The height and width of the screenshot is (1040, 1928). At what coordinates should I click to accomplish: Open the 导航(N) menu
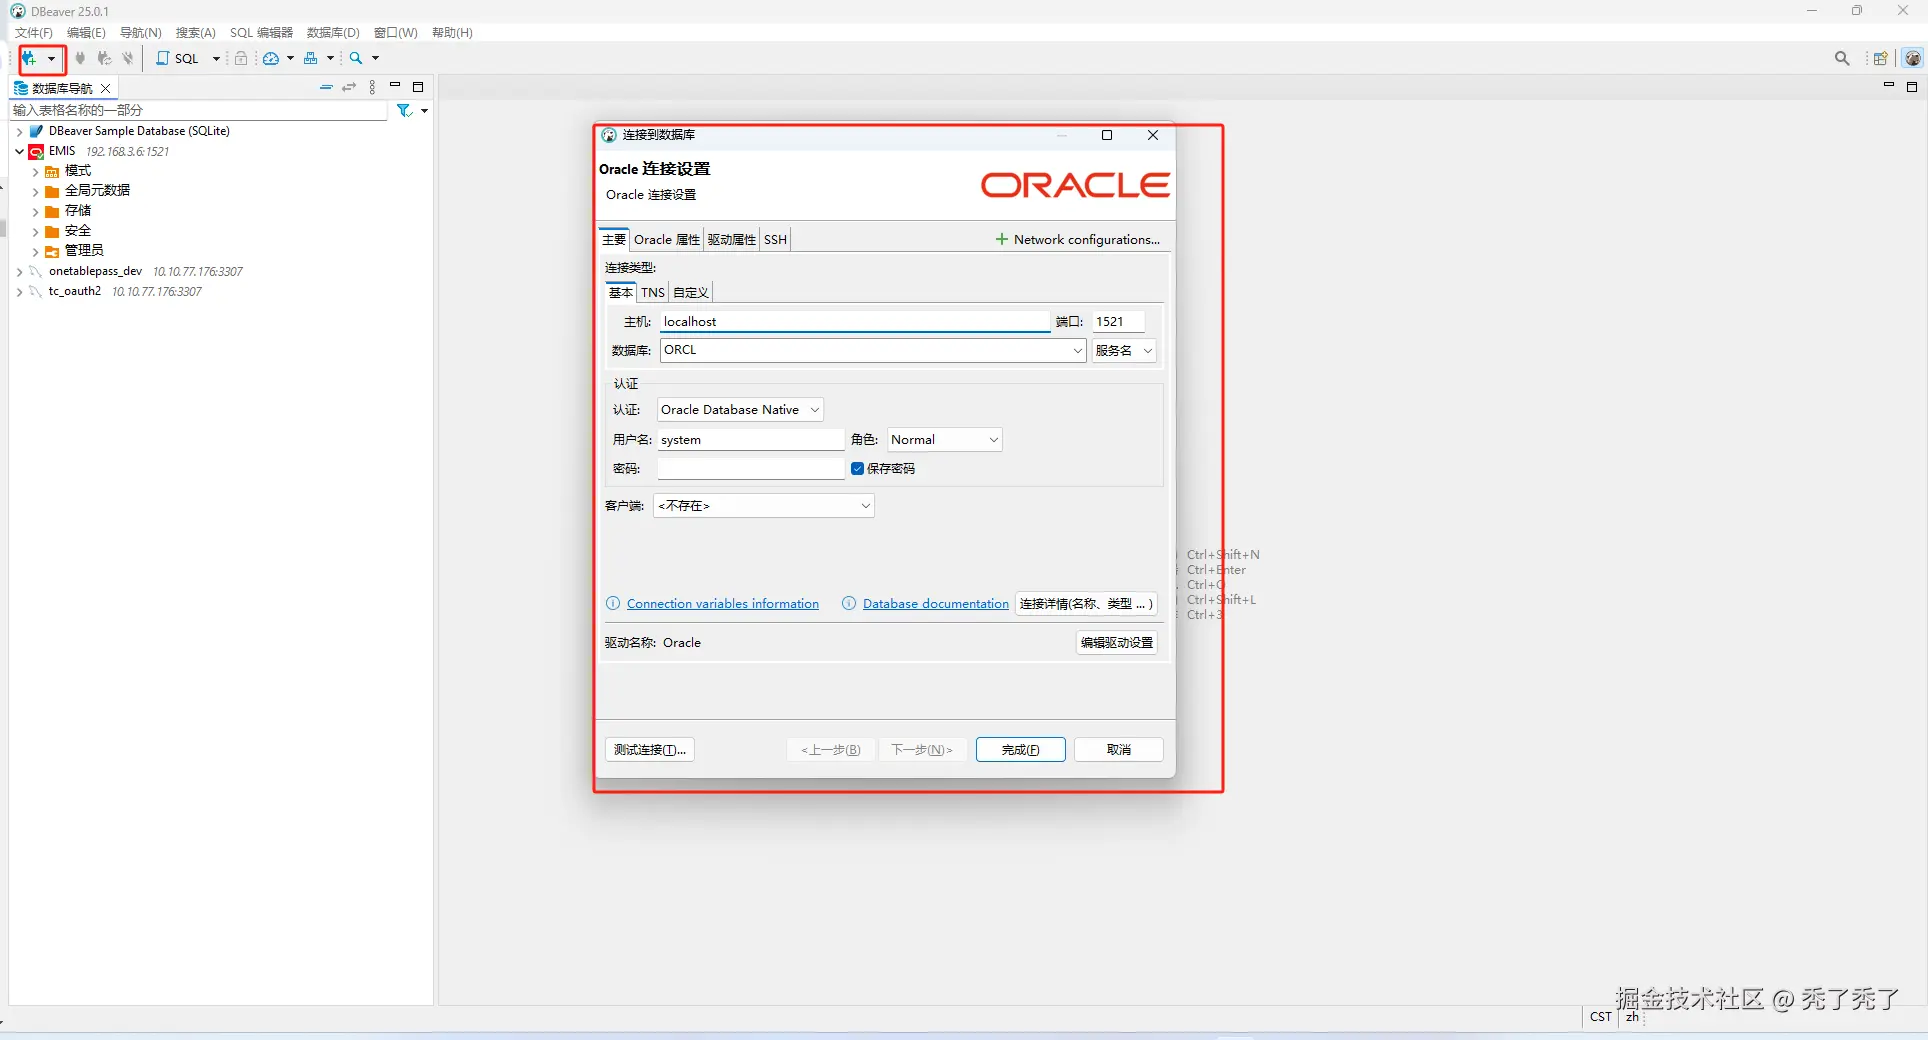coord(141,33)
